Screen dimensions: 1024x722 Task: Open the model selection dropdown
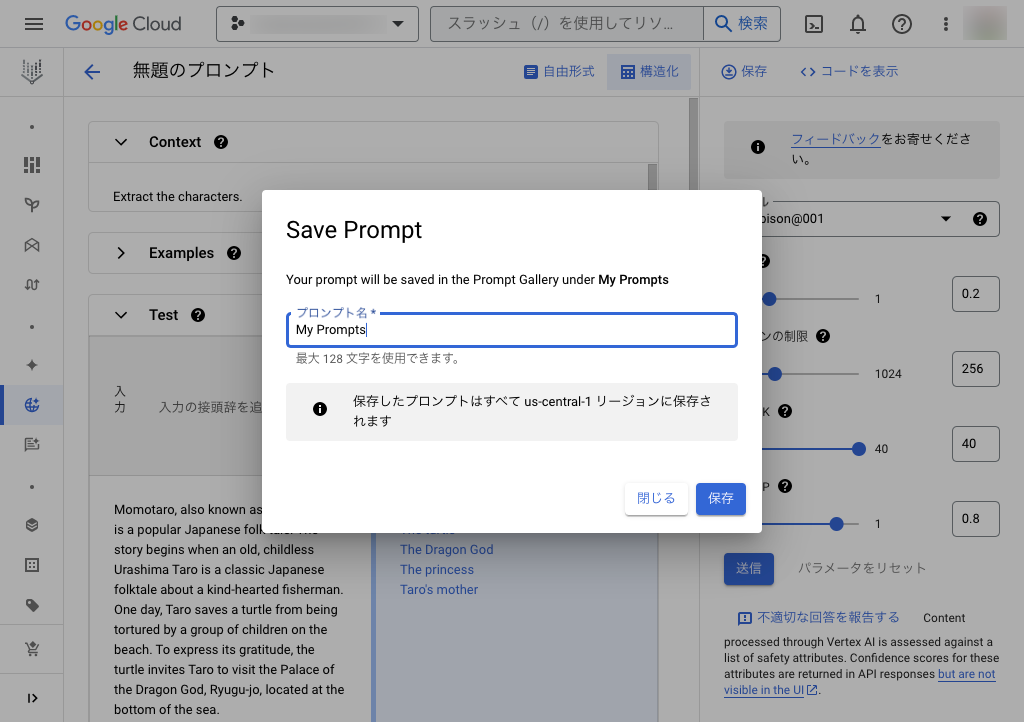click(x=945, y=219)
